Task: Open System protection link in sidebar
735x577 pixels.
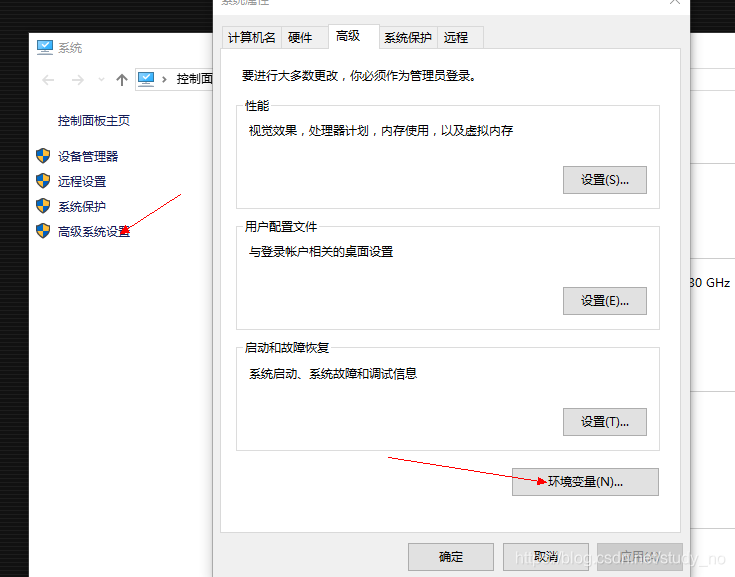Action: [82, 206]
